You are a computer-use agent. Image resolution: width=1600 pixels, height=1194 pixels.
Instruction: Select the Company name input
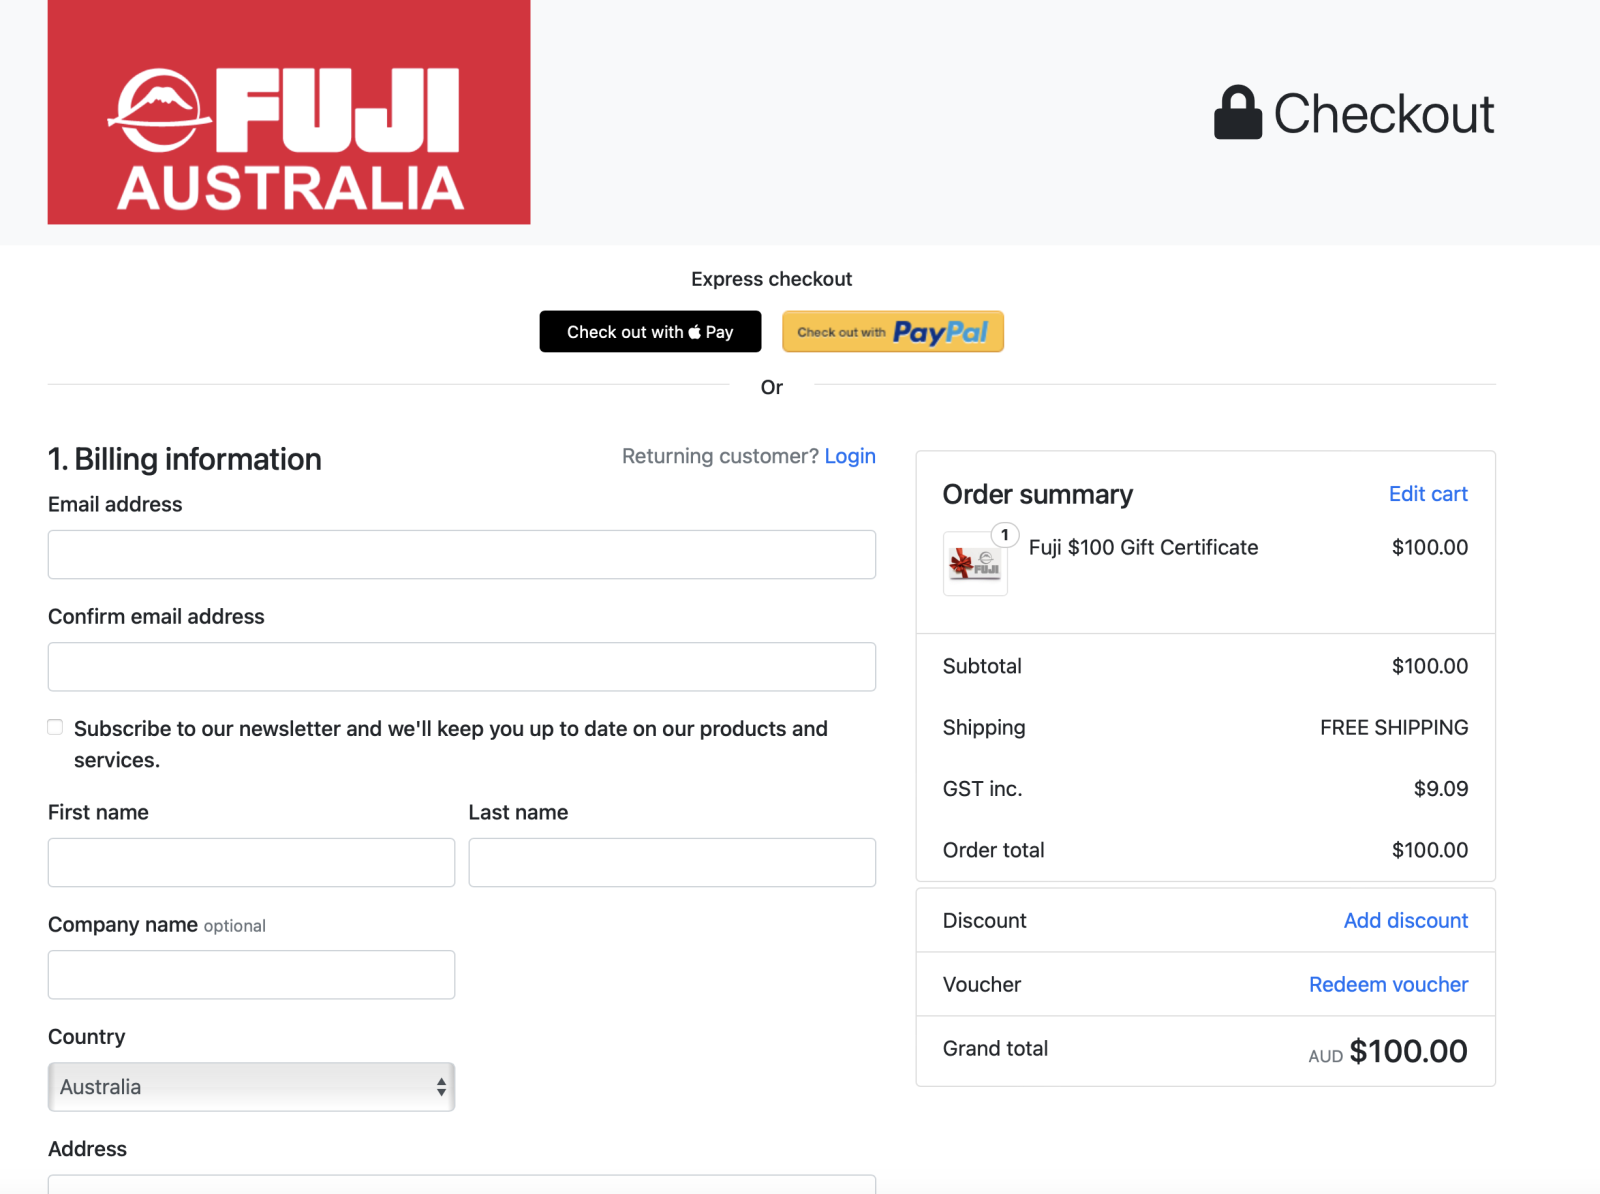click(x=251, y=975)
